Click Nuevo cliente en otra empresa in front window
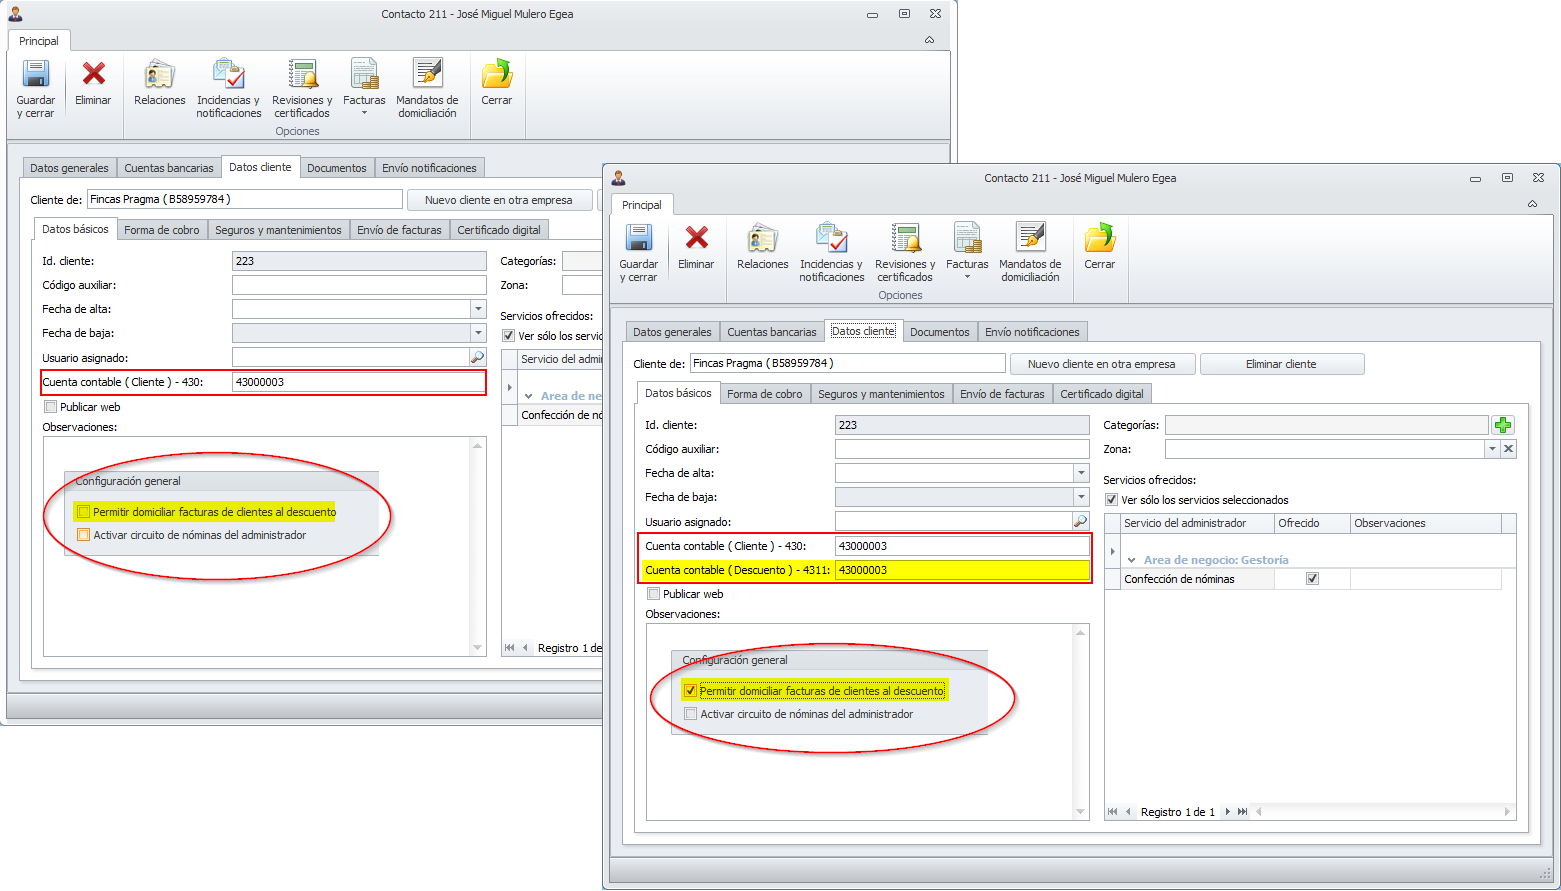 [x=1101, y=364]
